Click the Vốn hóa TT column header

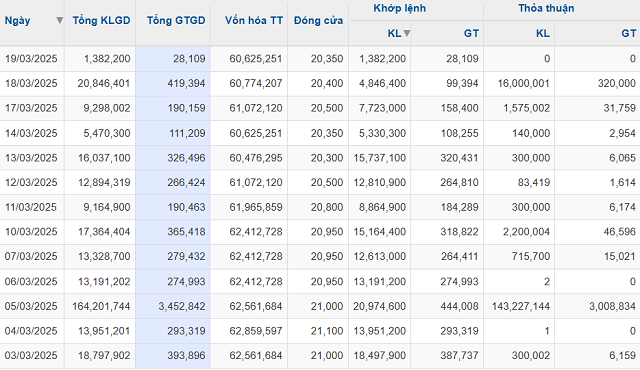pyautogui.click(x=254, y=20)
